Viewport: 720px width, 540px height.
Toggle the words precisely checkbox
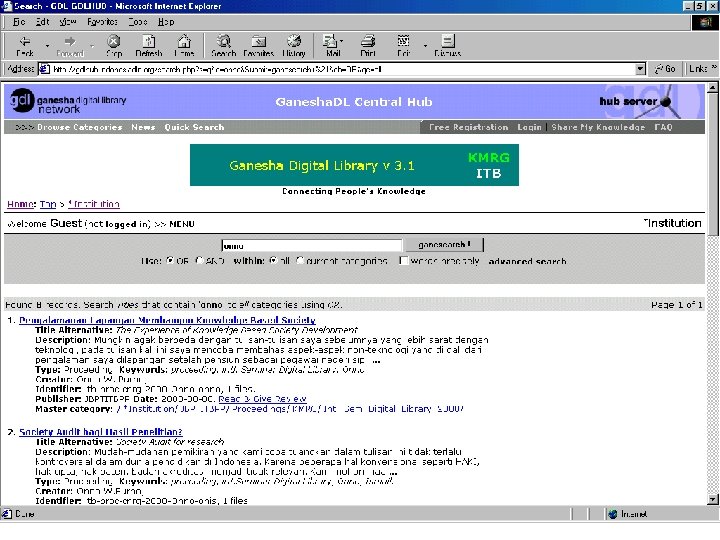(x=404, y=261)
